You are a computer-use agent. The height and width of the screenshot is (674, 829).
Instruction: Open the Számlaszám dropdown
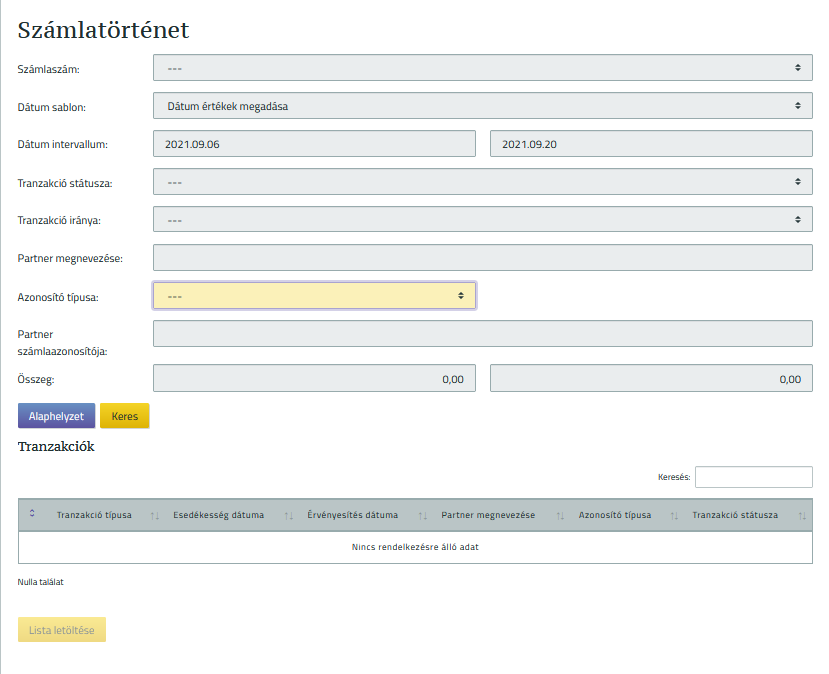coord(482,68)
